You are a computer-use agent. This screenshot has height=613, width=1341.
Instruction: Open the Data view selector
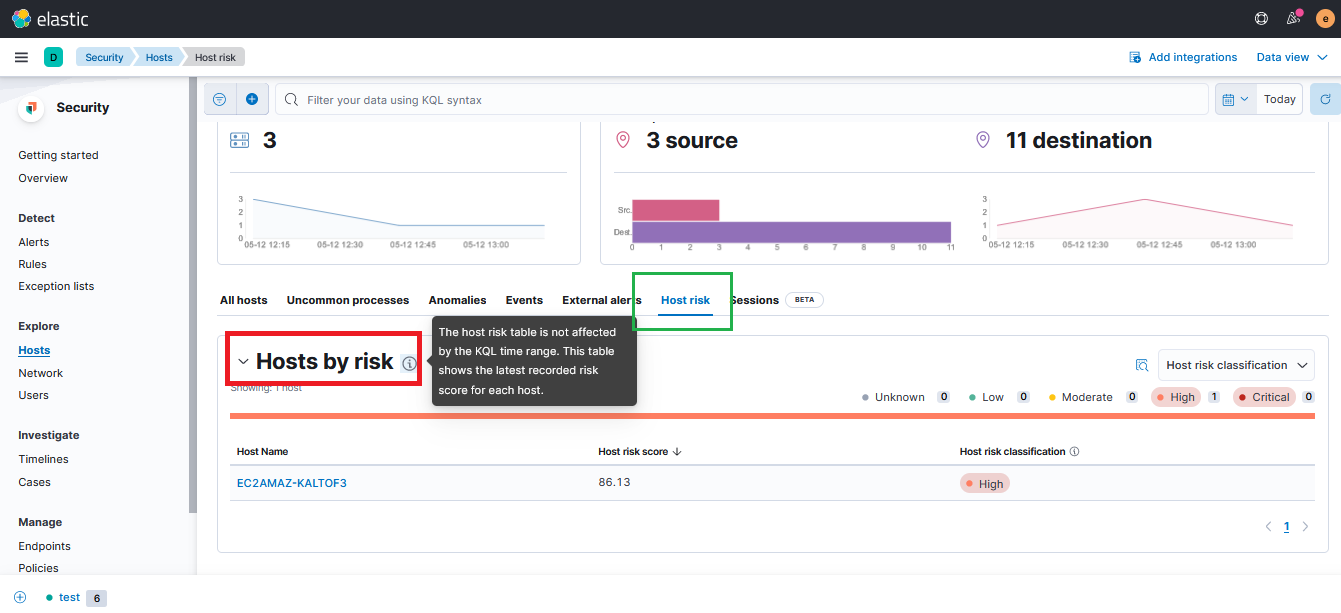point(1291,57)
